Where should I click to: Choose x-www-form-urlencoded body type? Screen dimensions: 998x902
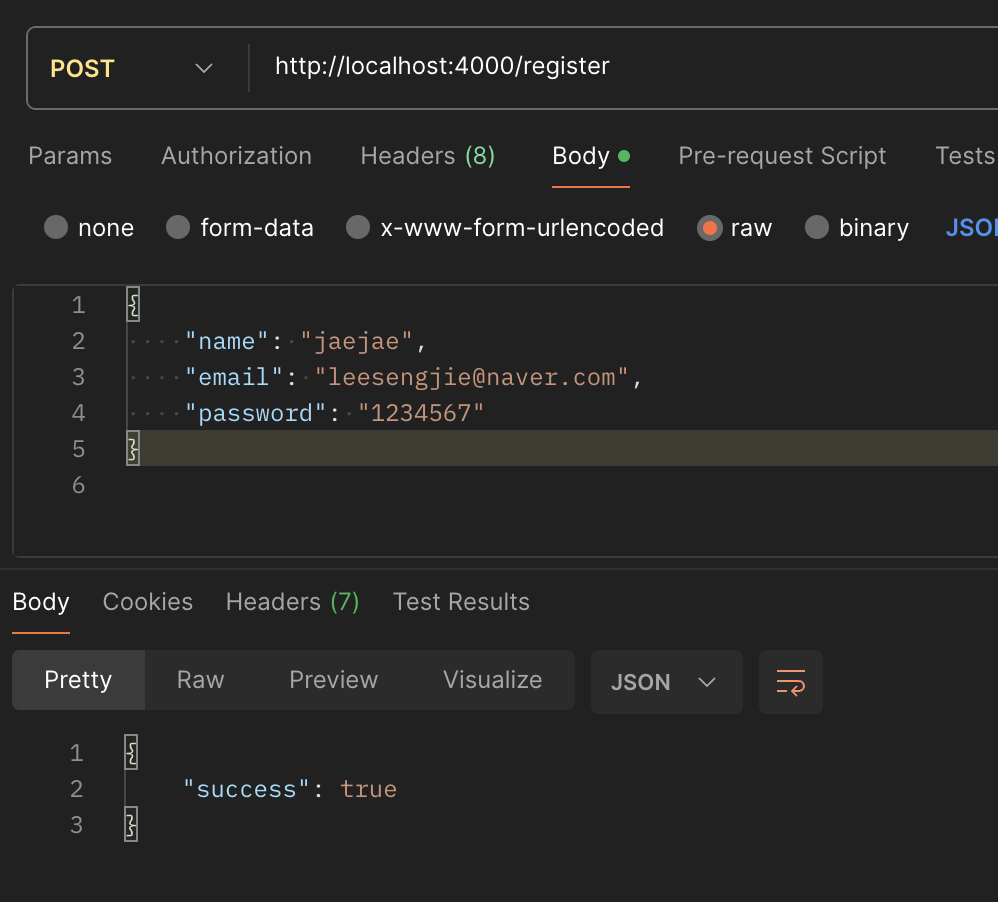tap(505, 227)
